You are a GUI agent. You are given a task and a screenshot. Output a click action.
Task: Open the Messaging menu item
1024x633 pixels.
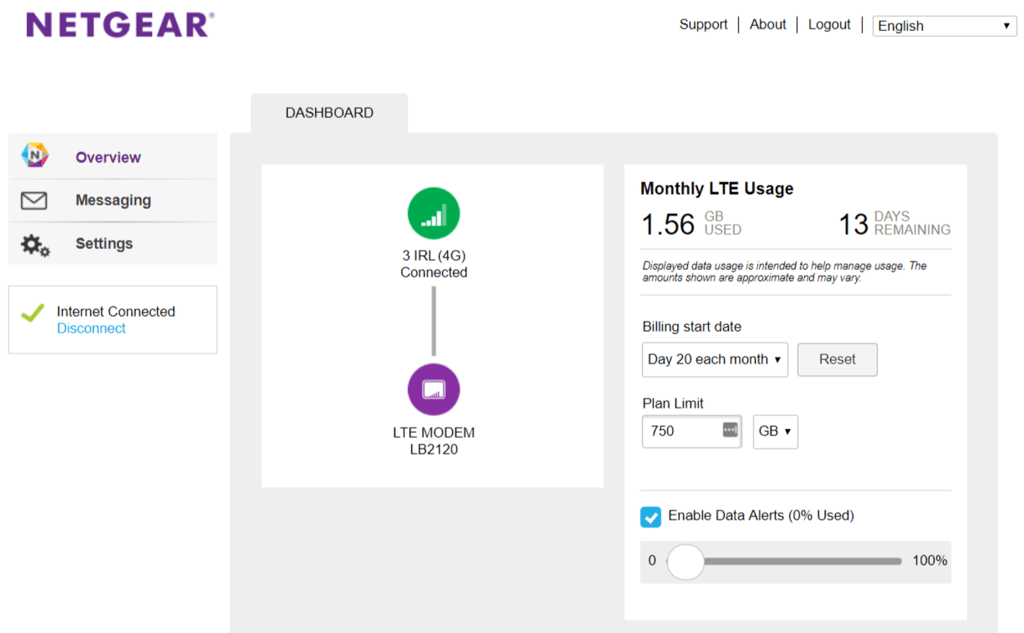tap(113, 201)
